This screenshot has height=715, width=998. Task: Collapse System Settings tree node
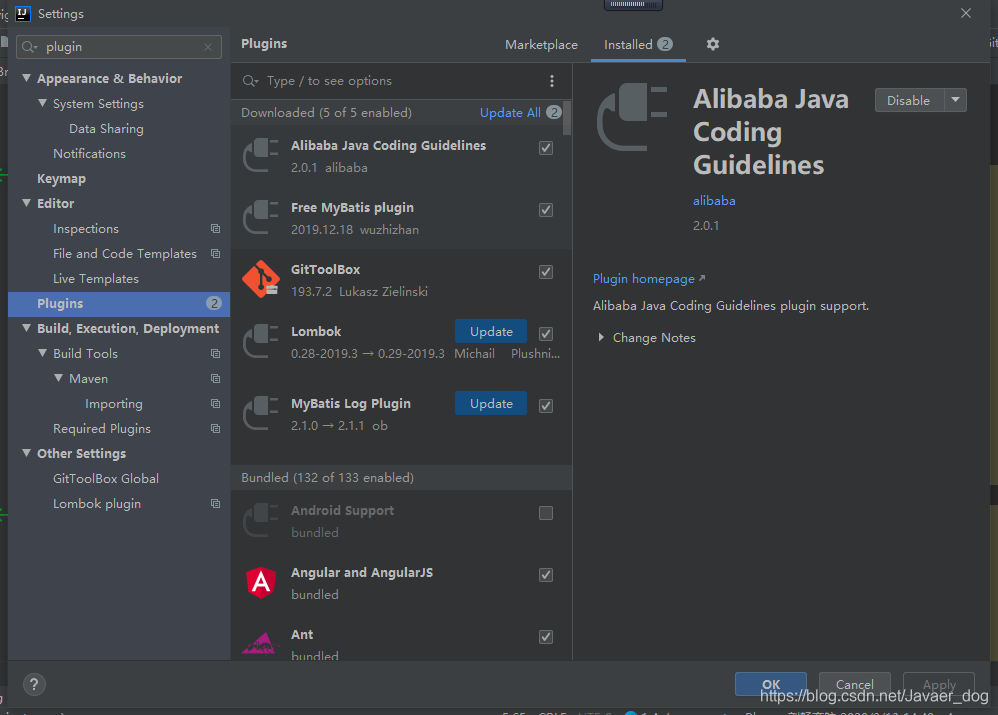(x=42, y=103)
